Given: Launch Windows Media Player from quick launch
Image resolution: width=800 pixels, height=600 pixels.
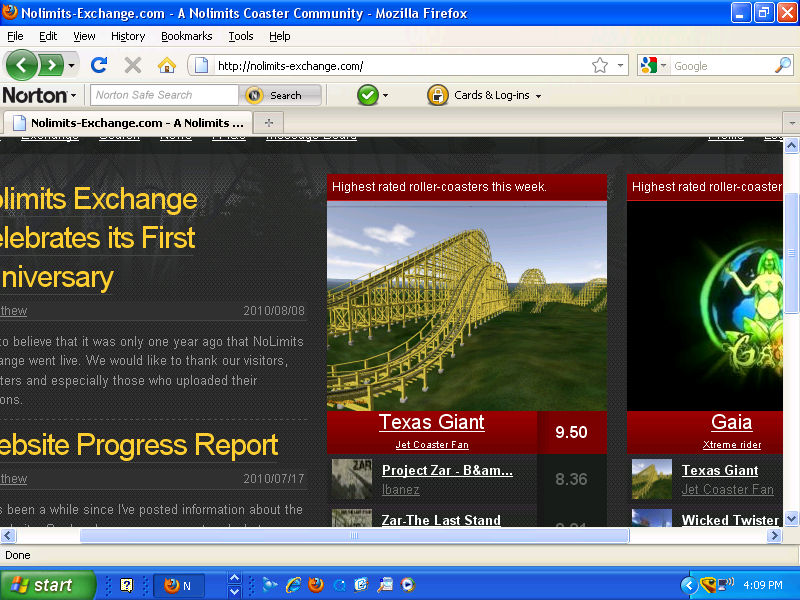Looking at the screenshot, I should click(x=408, y=585).
